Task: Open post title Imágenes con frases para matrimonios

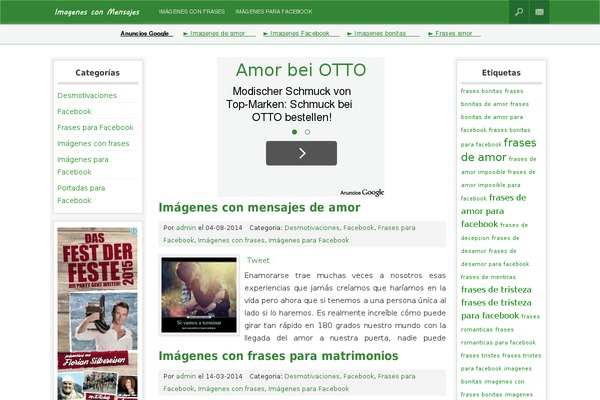Action: click(279, 356)
